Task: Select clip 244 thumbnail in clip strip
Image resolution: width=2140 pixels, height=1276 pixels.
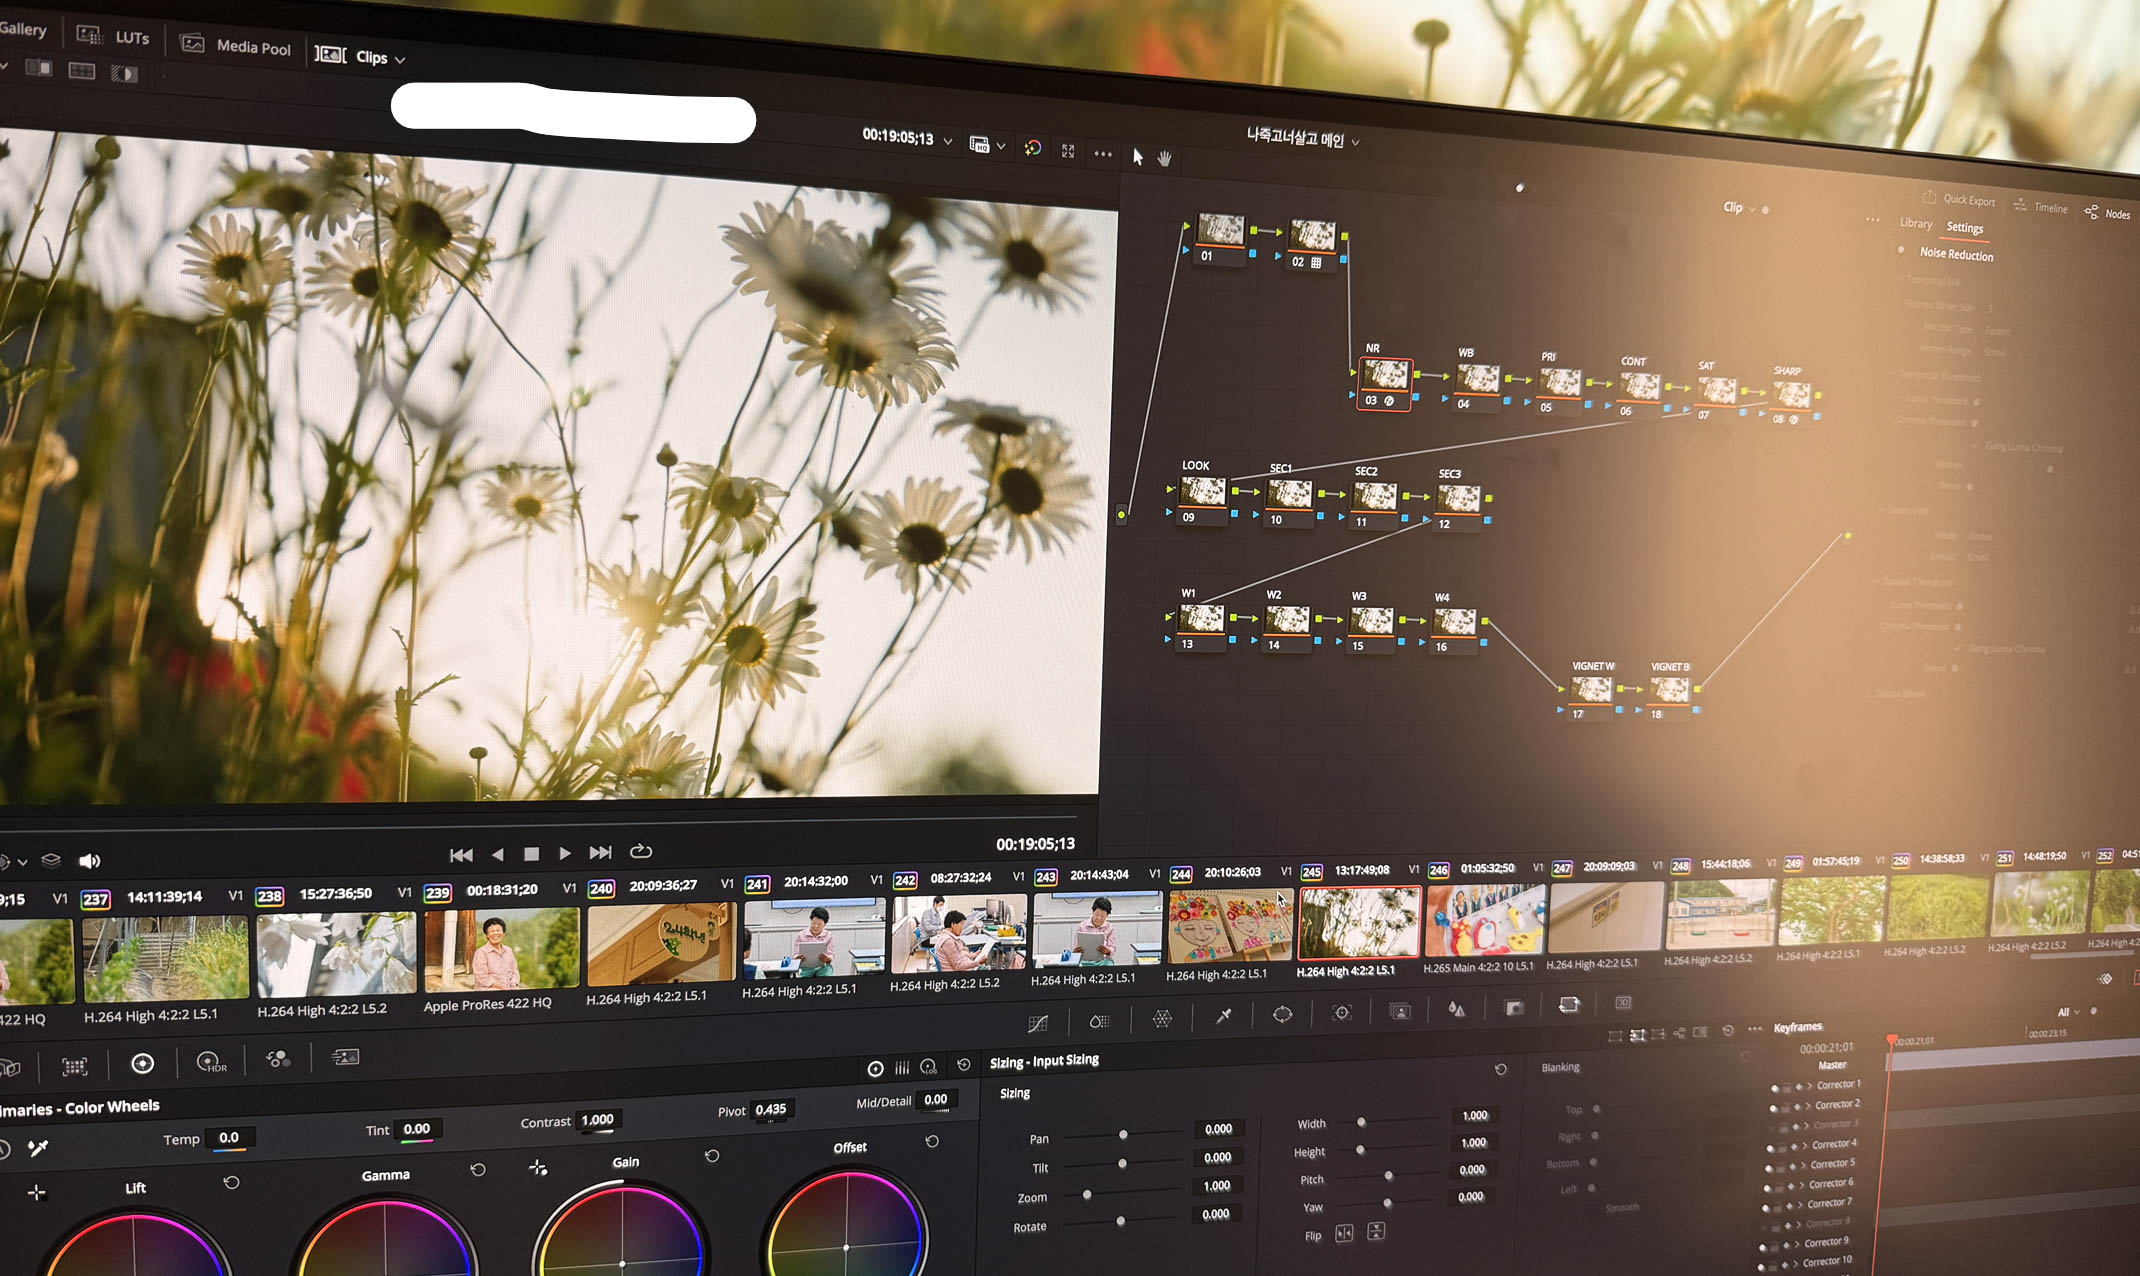Action: click(x=1230, y=926)
